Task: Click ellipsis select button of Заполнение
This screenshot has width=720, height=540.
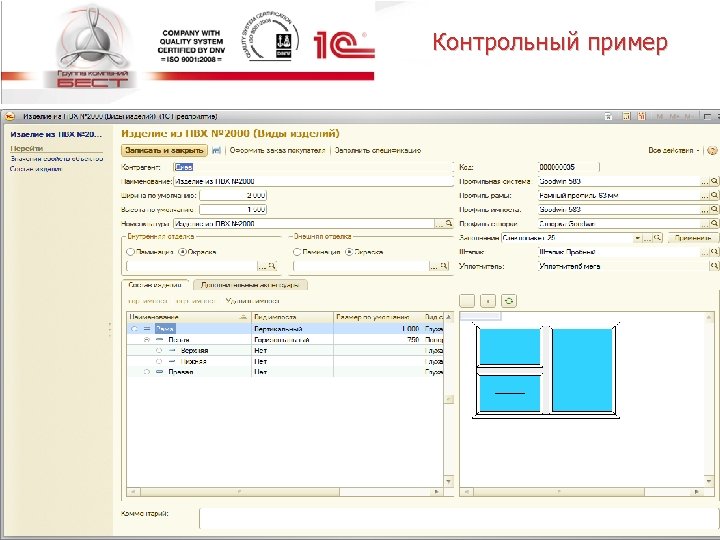Action: point(647,238)
